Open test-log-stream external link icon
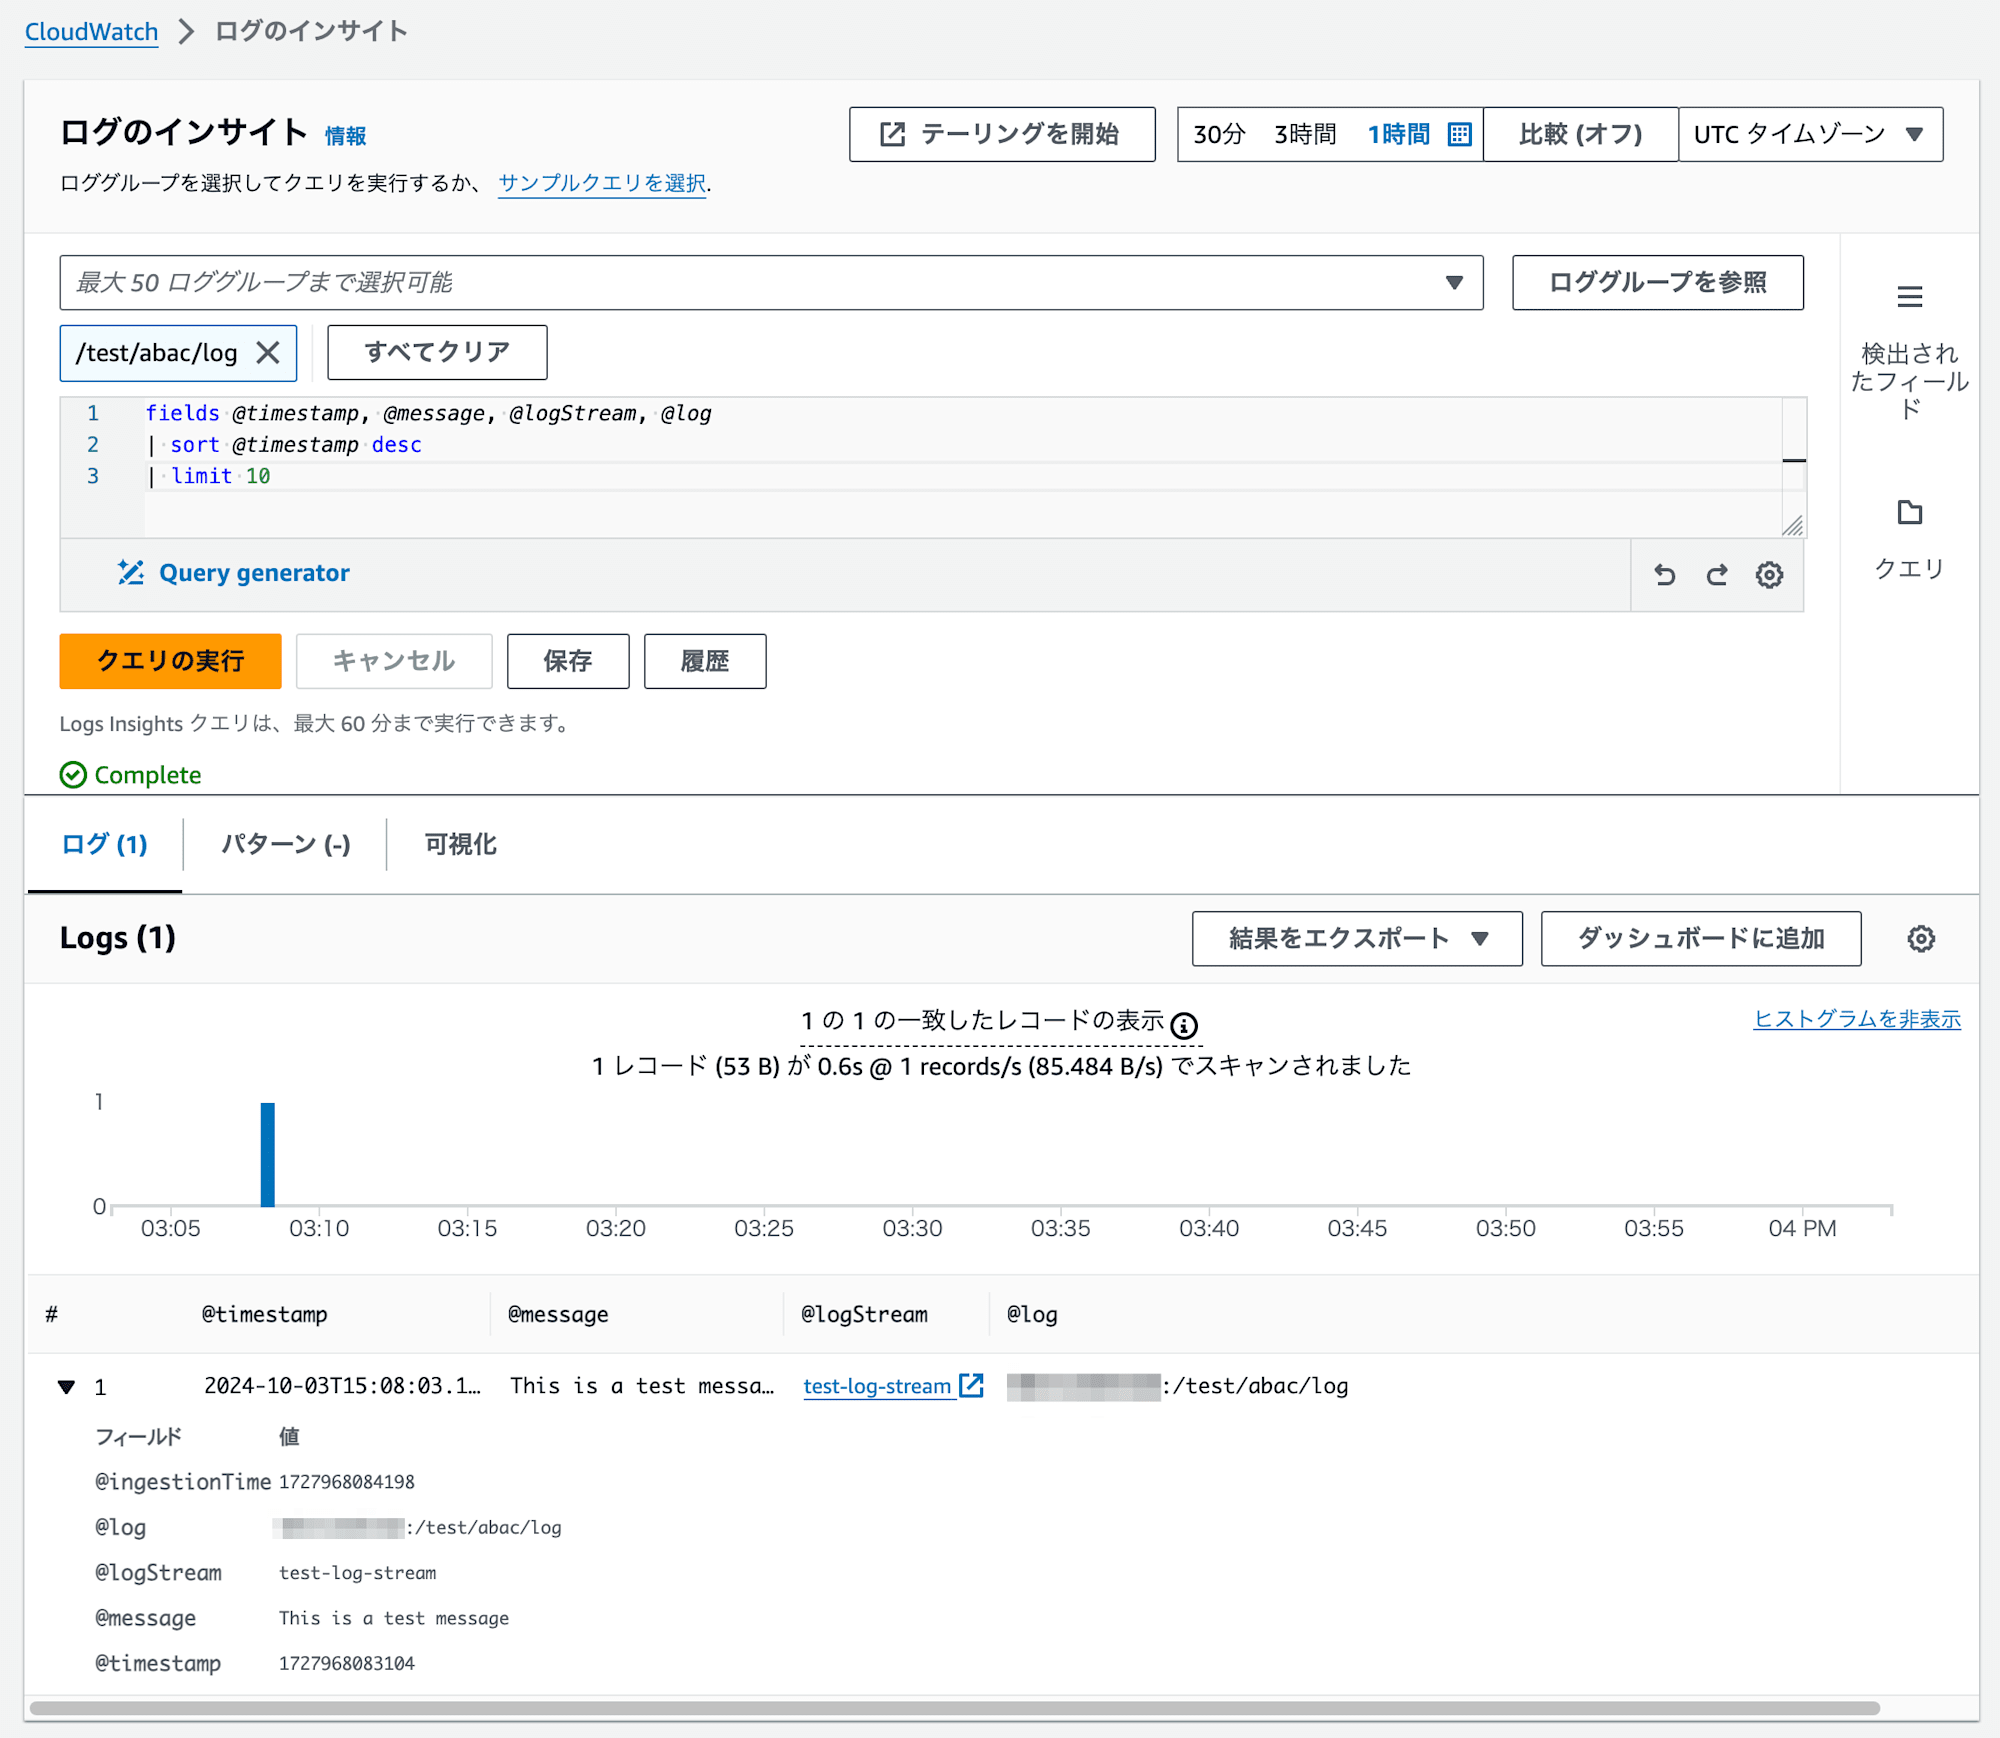Screen dimensions: 2000x1738 click(x=971, y=1385)
